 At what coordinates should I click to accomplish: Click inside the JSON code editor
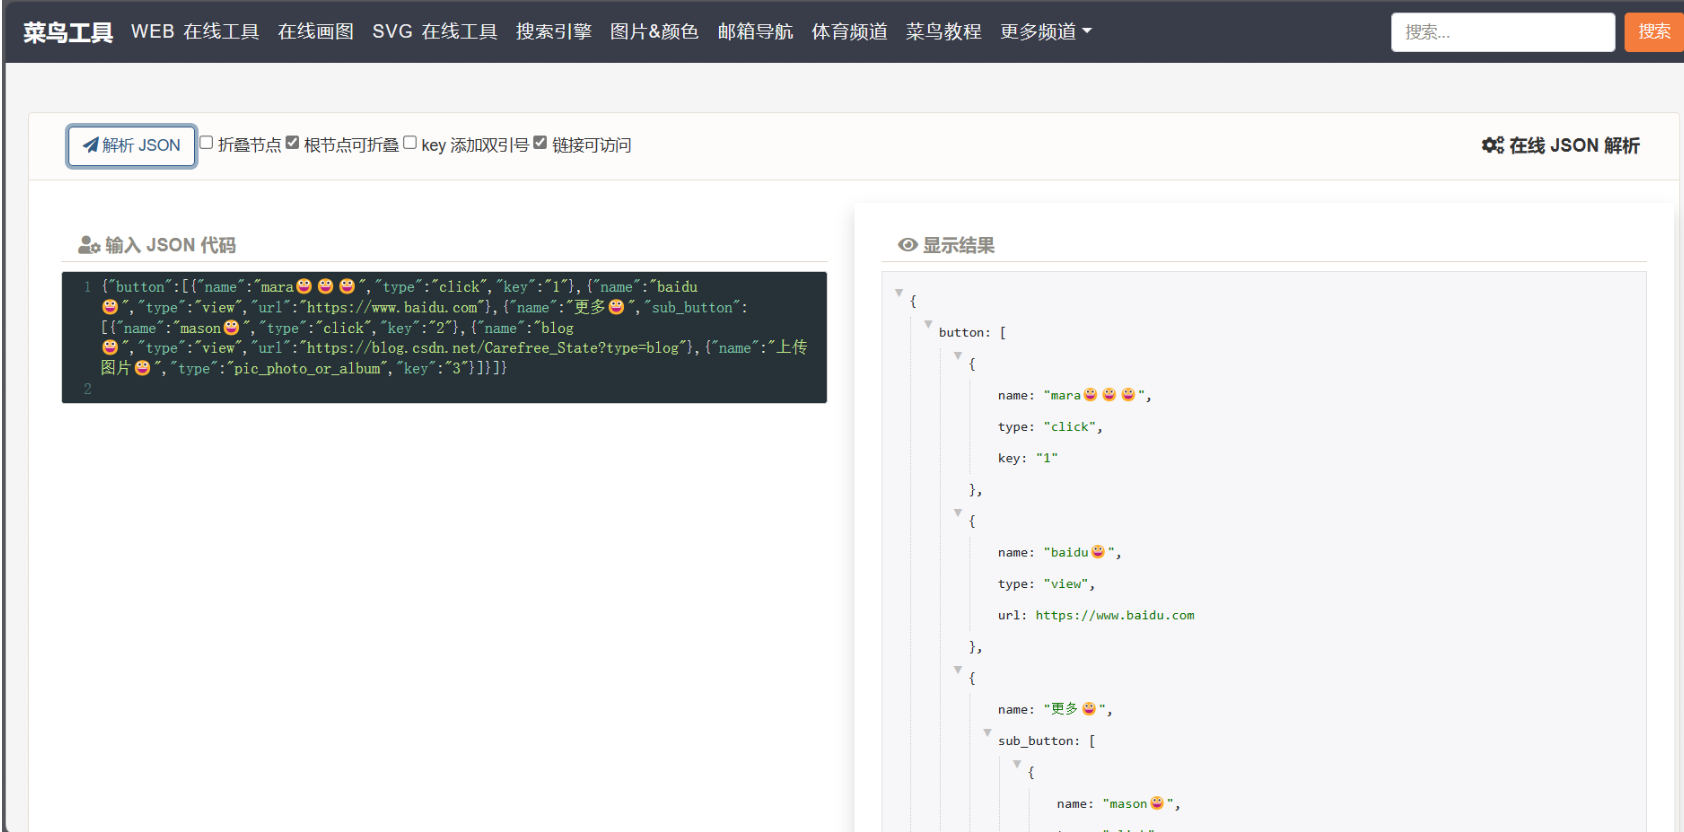point(444,338)
